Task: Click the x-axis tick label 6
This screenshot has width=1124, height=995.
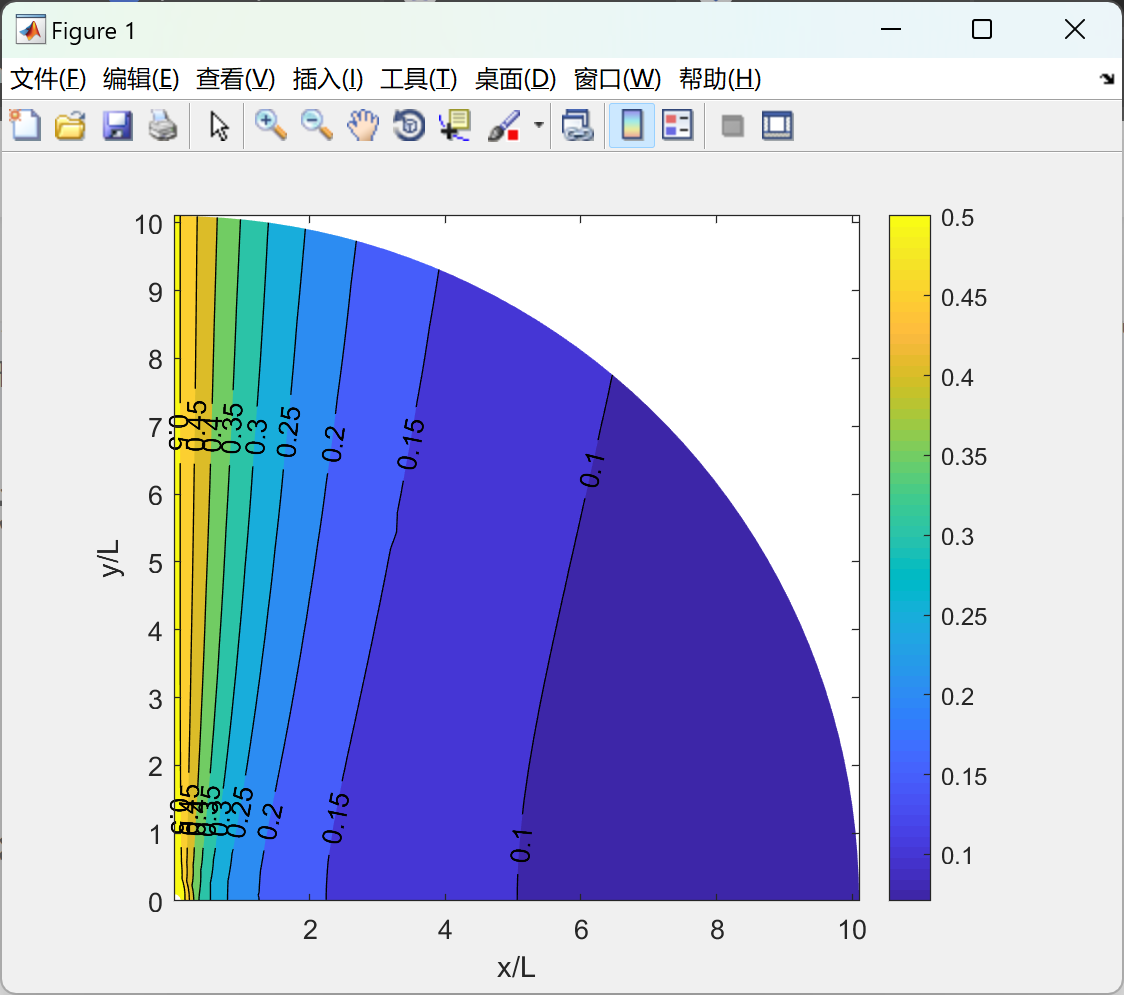Action: 581,930
